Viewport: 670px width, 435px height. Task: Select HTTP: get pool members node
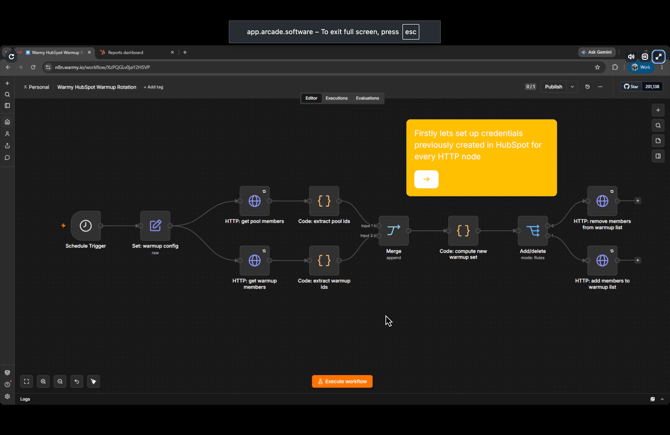[255, 201]
